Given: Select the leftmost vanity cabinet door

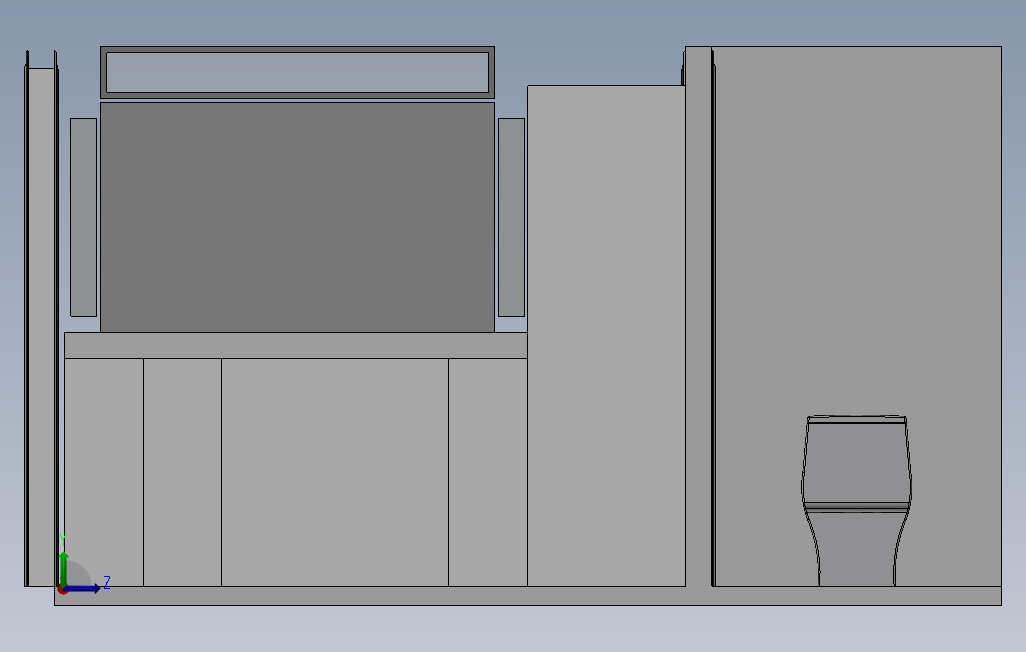Looking at the screenshot, I should tap(104, 472).
